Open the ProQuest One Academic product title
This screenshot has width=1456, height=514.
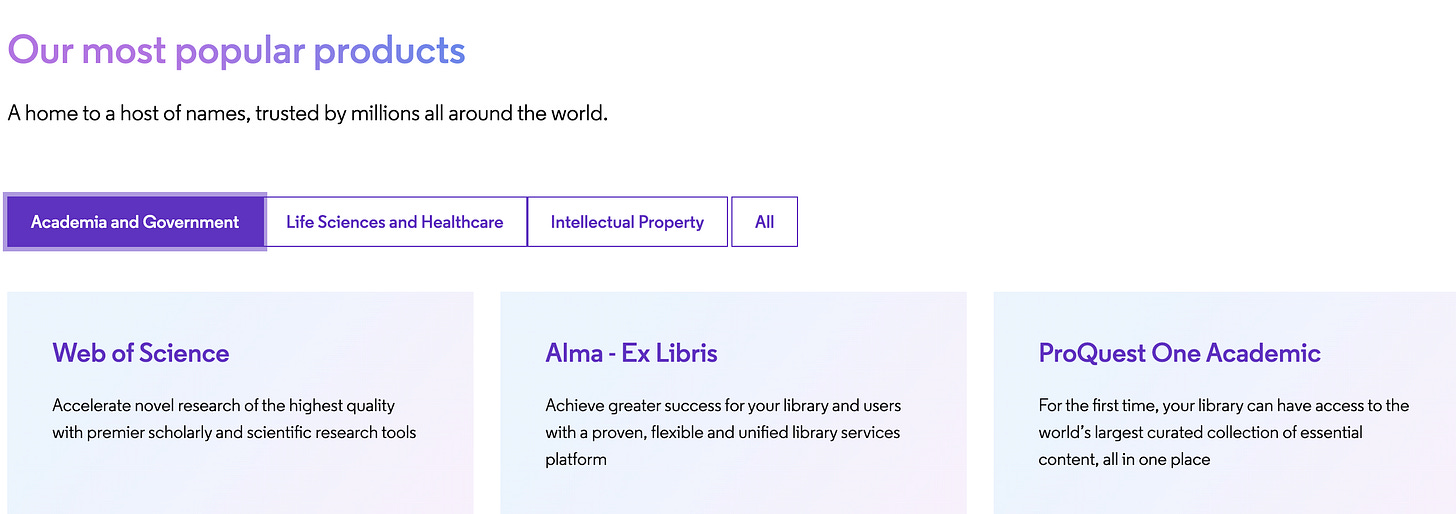click(1180, 353)
